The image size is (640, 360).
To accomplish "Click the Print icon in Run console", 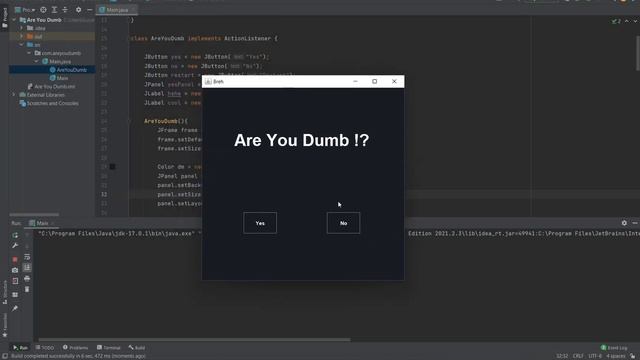I will (x=27, y=278).
